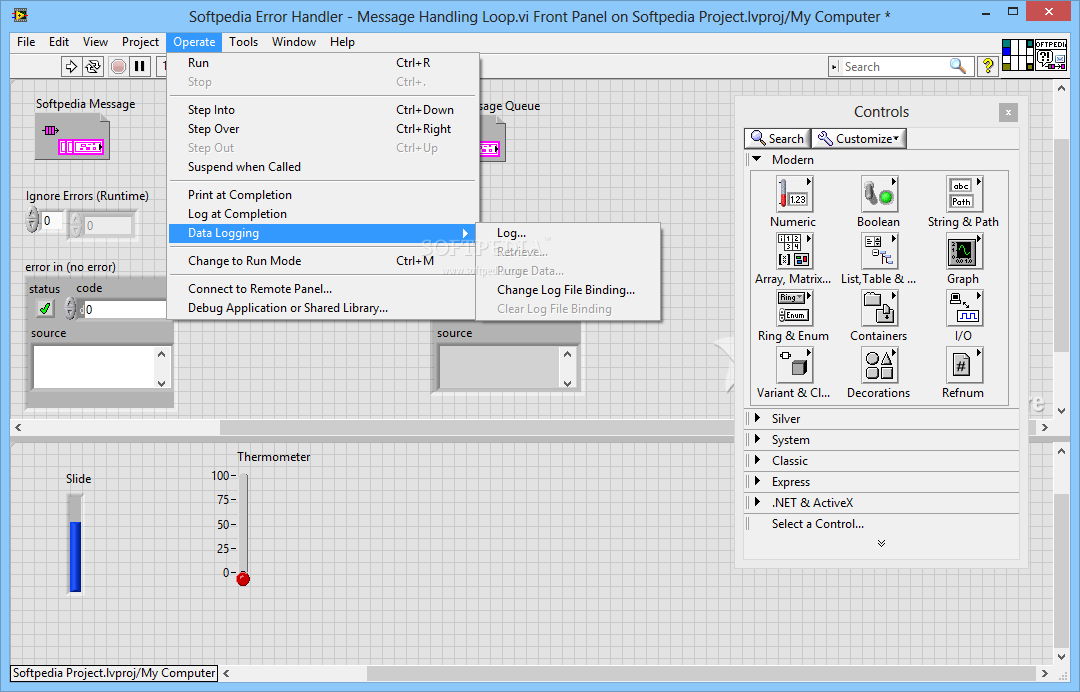Expand the Silver palette category
Viewport: 1080px width, 692px height.
pos(757,418)
